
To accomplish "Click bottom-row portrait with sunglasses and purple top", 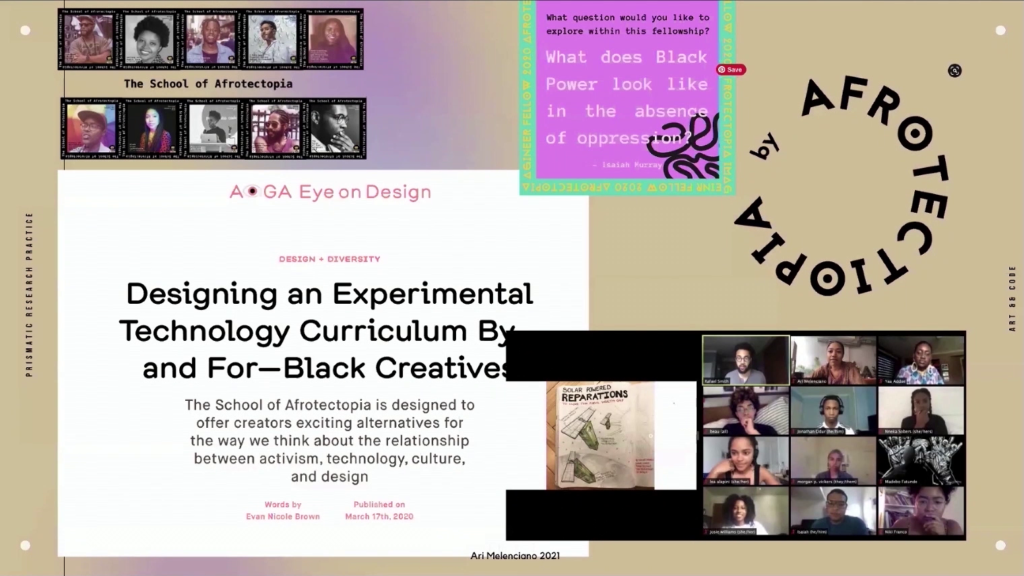I will 275,129.
